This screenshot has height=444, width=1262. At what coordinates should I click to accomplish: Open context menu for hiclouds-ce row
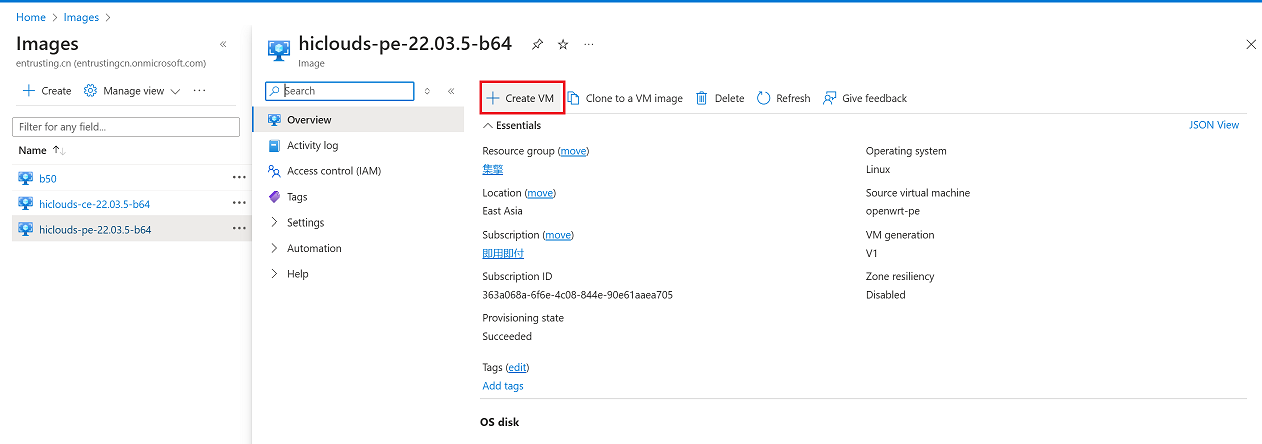pyautogui.click(x=239, y=203)
